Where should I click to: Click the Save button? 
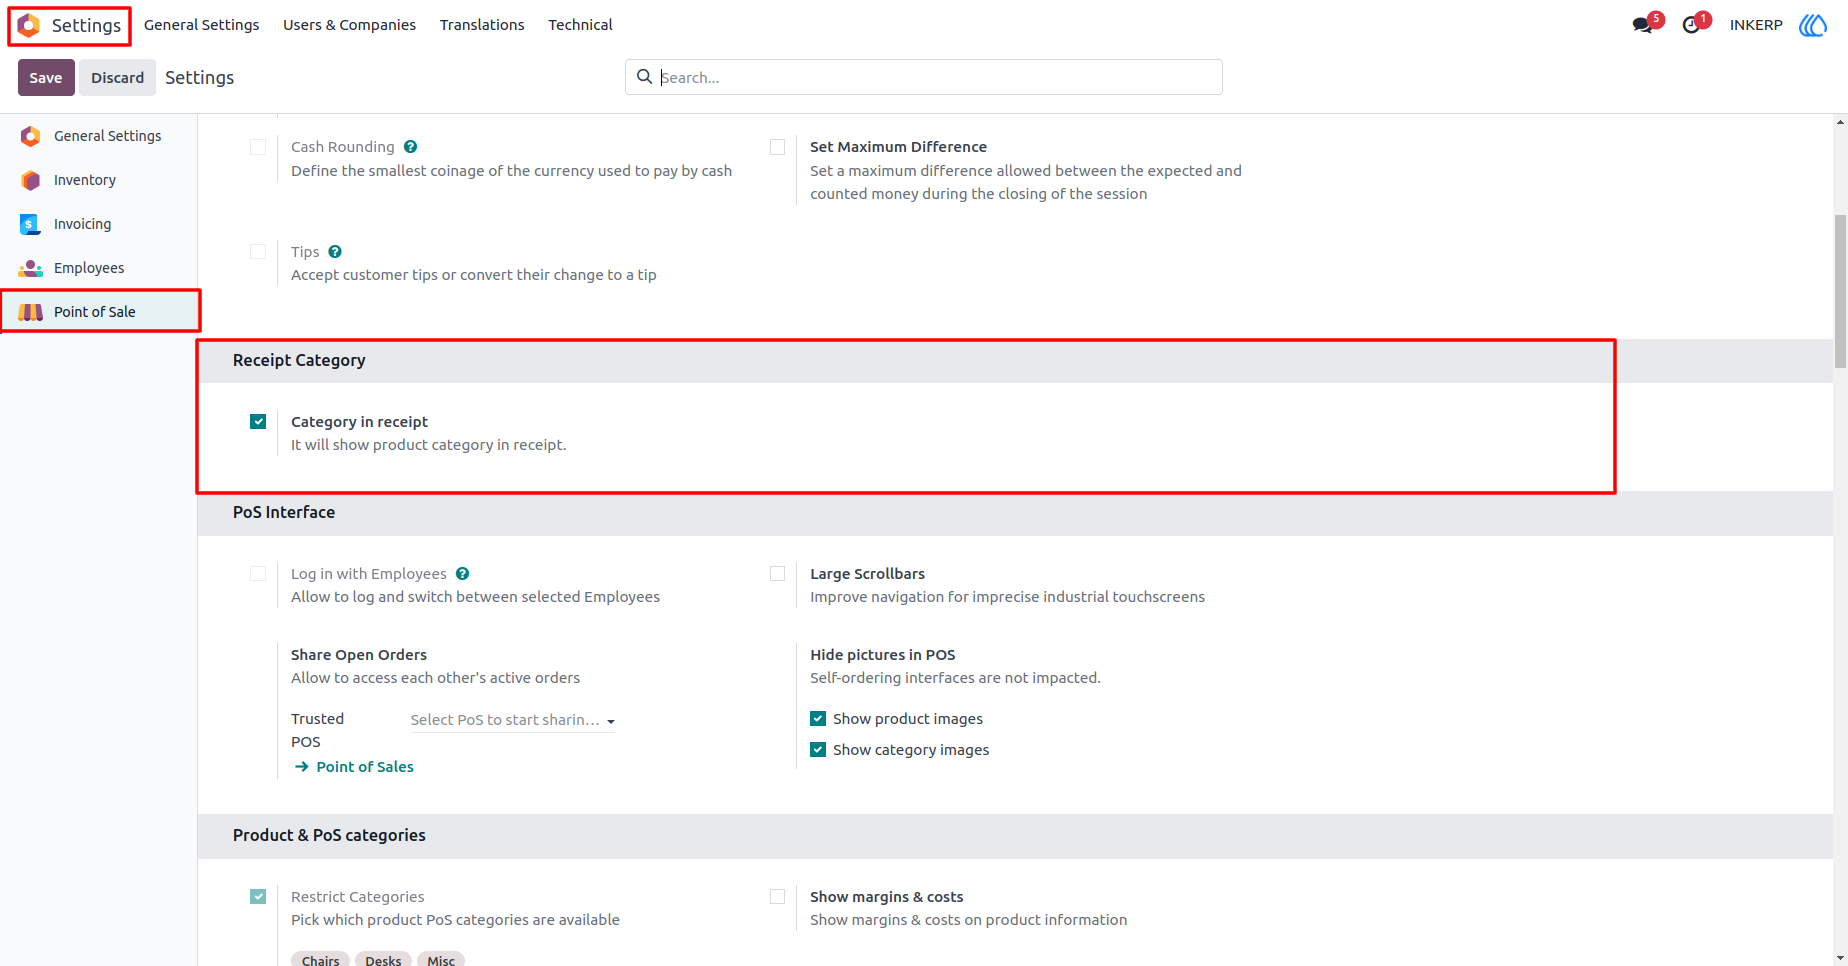pyautogui.click(x=46, y=78)
